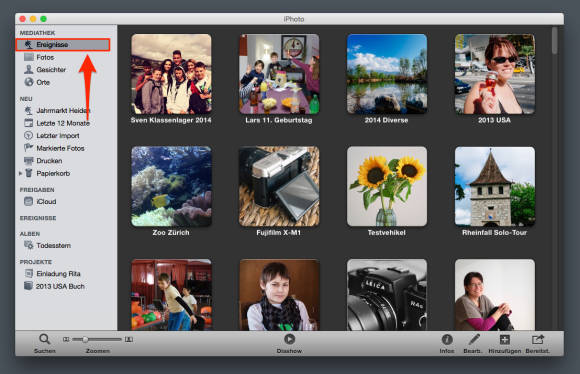
Task: Open the Todesstern album icon
Action: [x=28, y=245]
